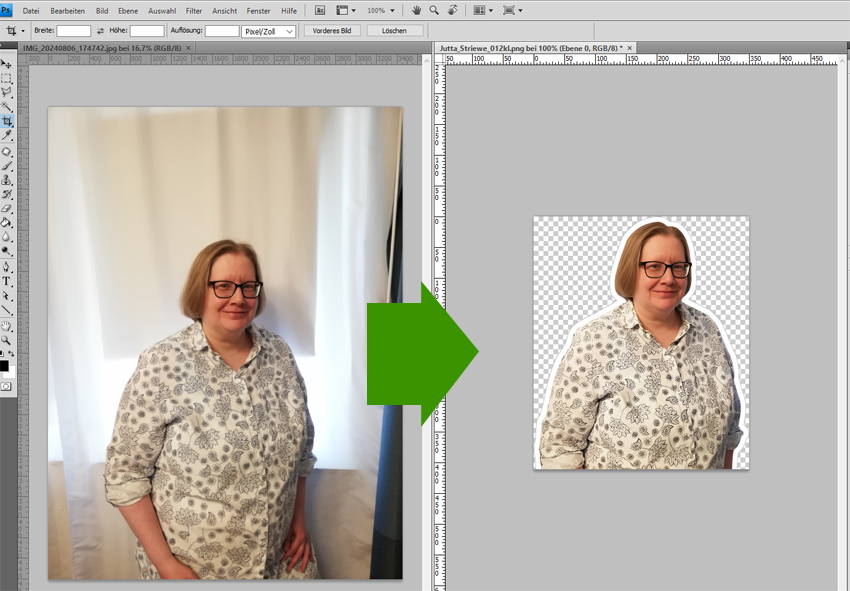Open the Auswahl menu
Image resolution: width=850 pixels, height=591 pixels.
[x=162, y=11]
